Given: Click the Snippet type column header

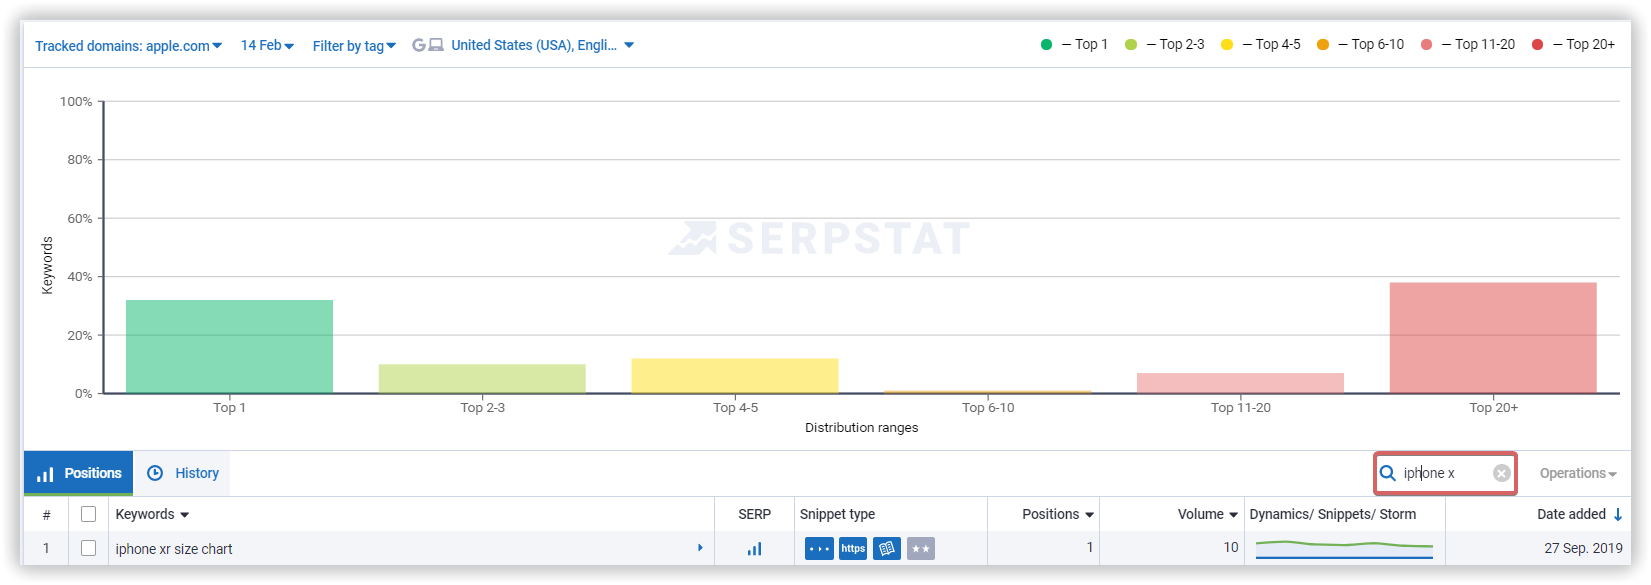Looking at the screenshot, I should (x=837, y=514).
